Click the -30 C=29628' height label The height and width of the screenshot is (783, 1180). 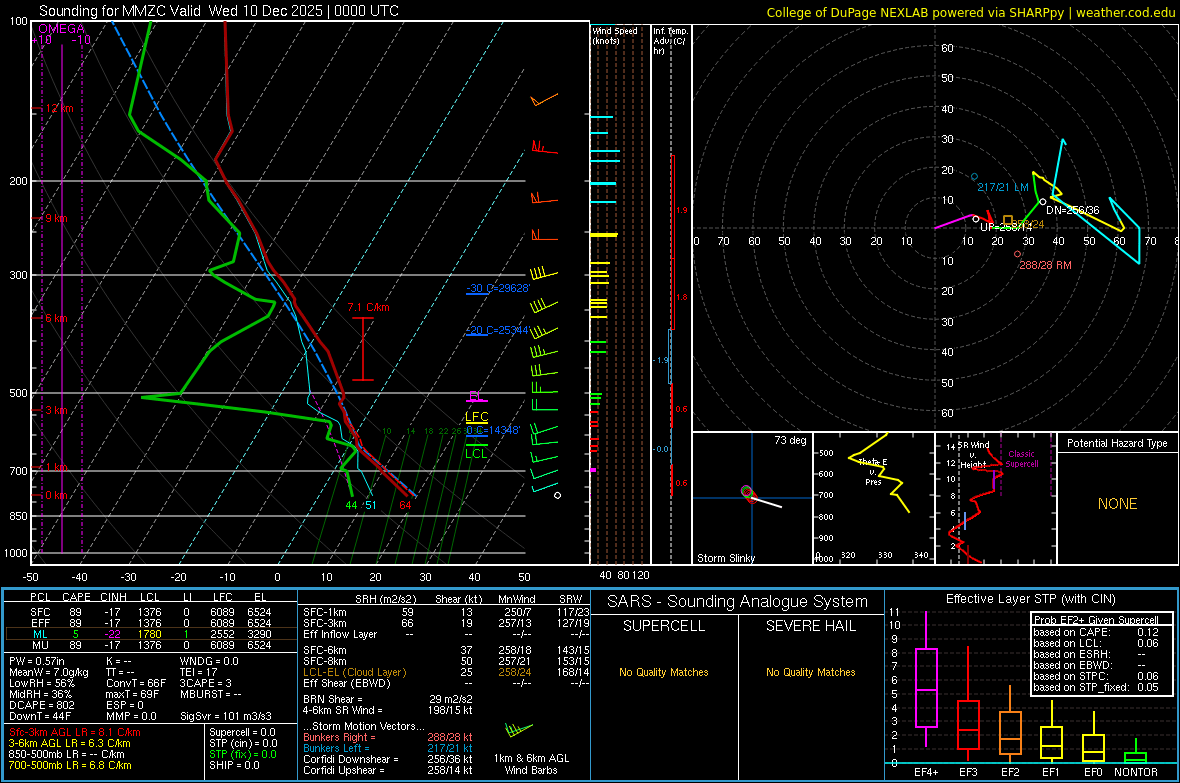[x=498, y=288]
